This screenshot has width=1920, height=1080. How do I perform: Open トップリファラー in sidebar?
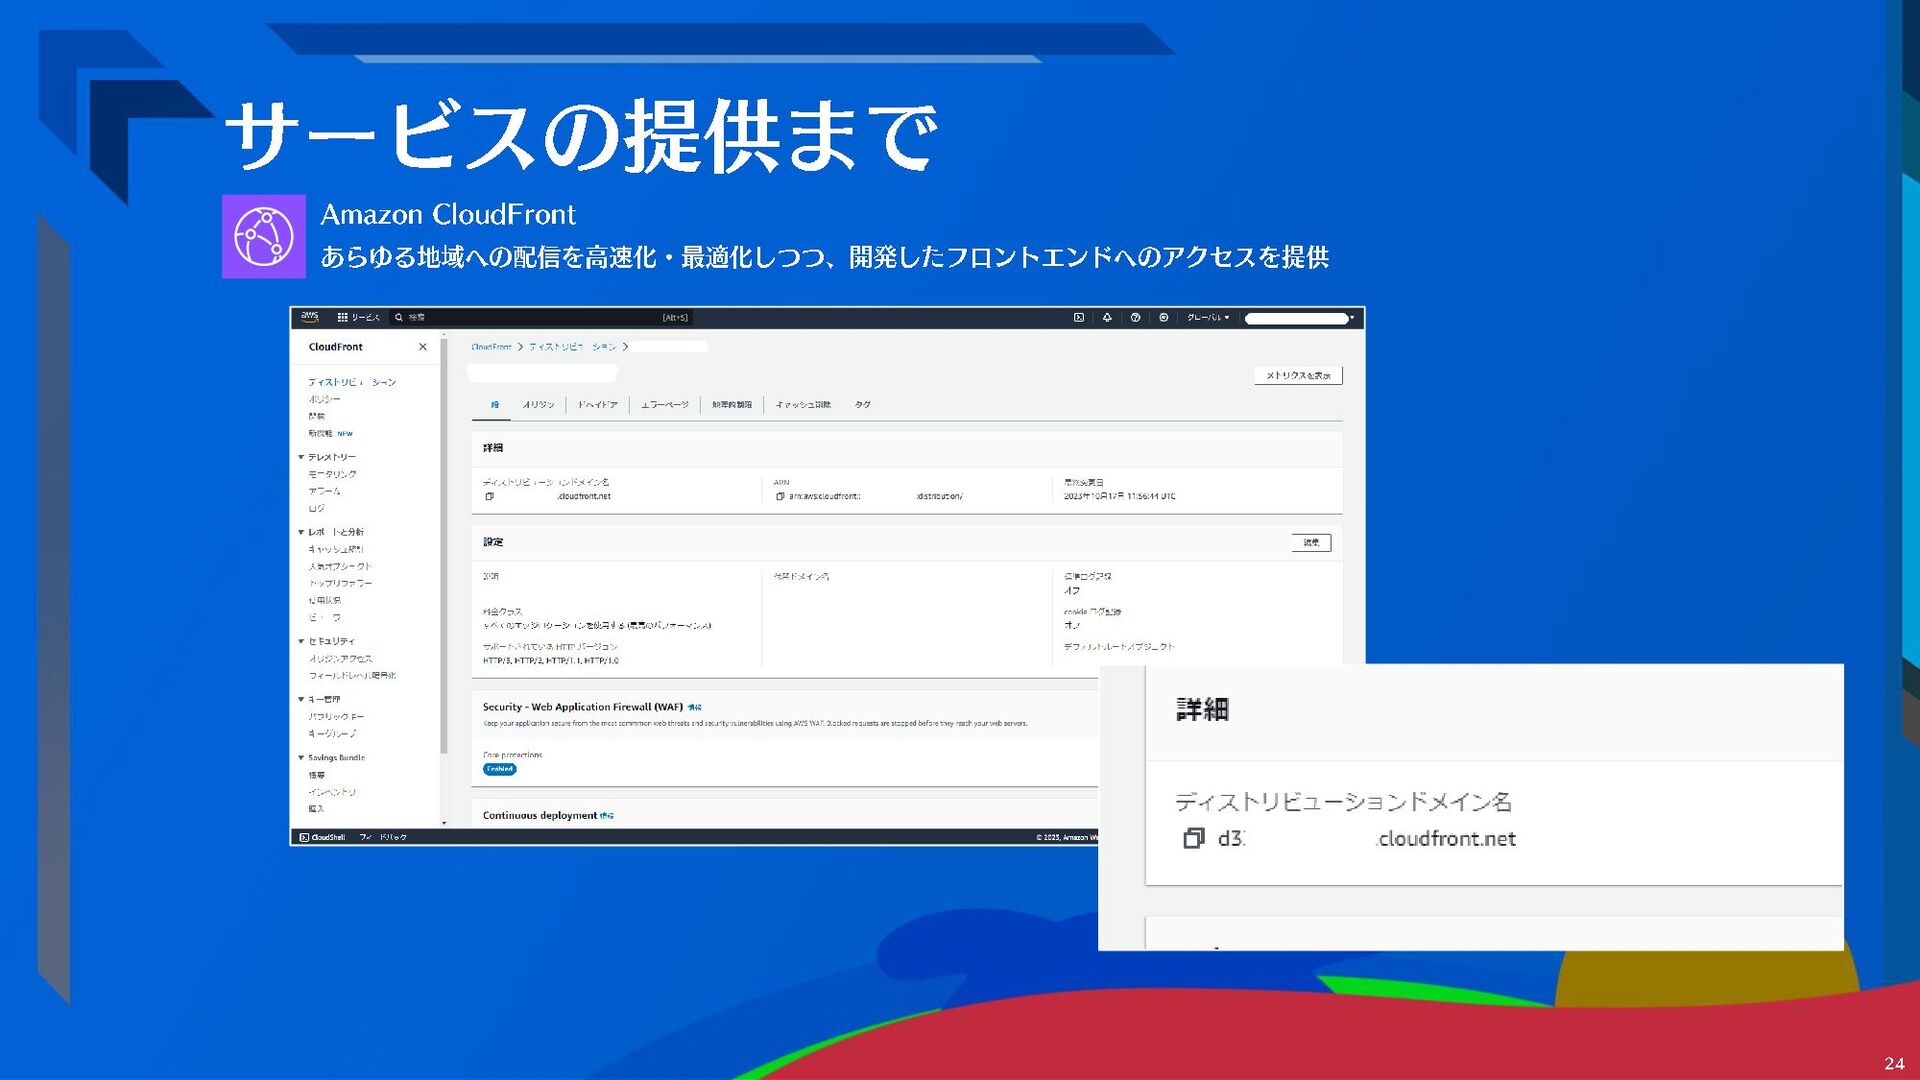340,583
